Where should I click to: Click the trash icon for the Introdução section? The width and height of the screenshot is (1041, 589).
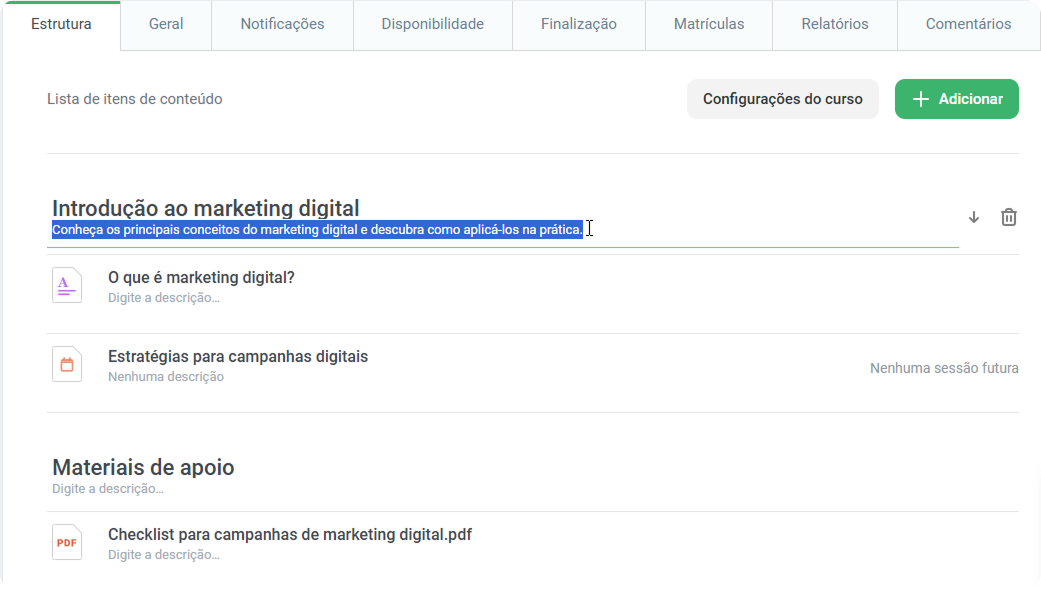tap(1008, 217)
